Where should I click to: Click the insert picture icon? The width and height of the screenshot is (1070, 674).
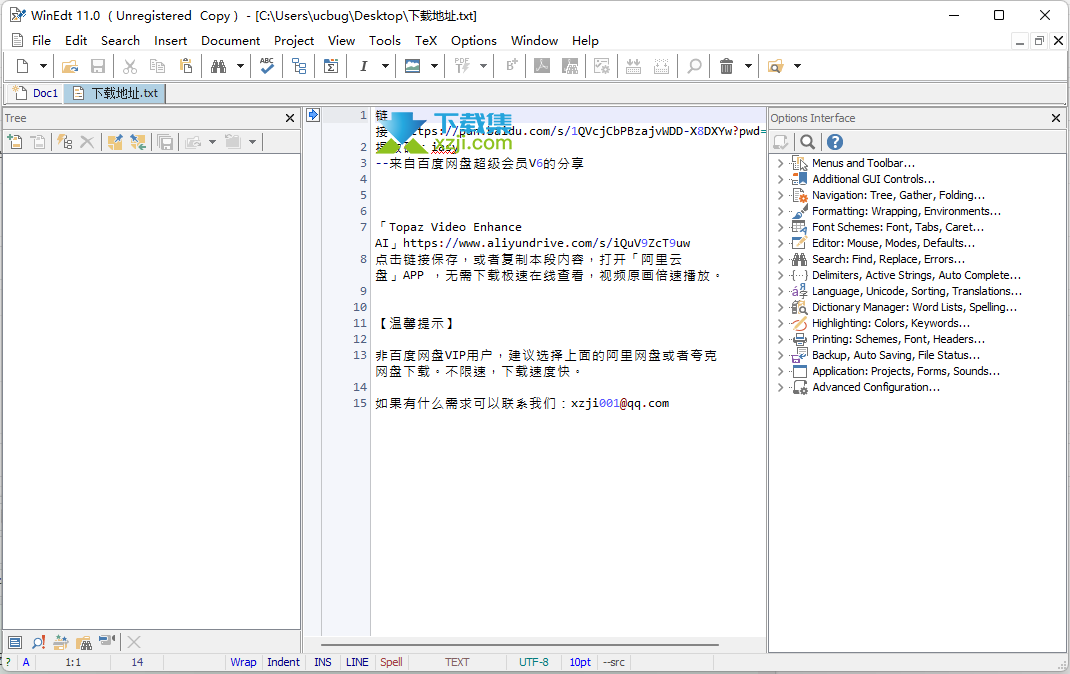412,66
